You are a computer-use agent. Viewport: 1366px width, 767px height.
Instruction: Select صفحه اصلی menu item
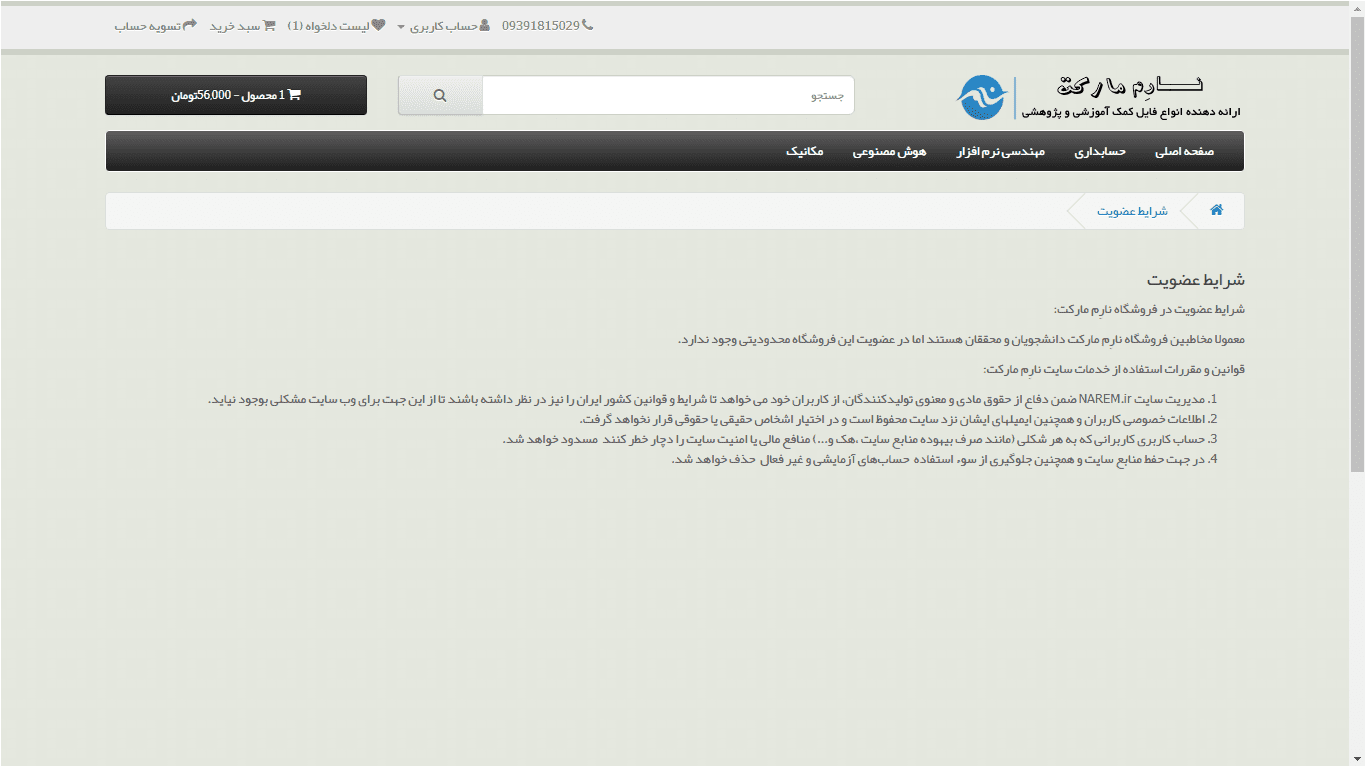1184,152
